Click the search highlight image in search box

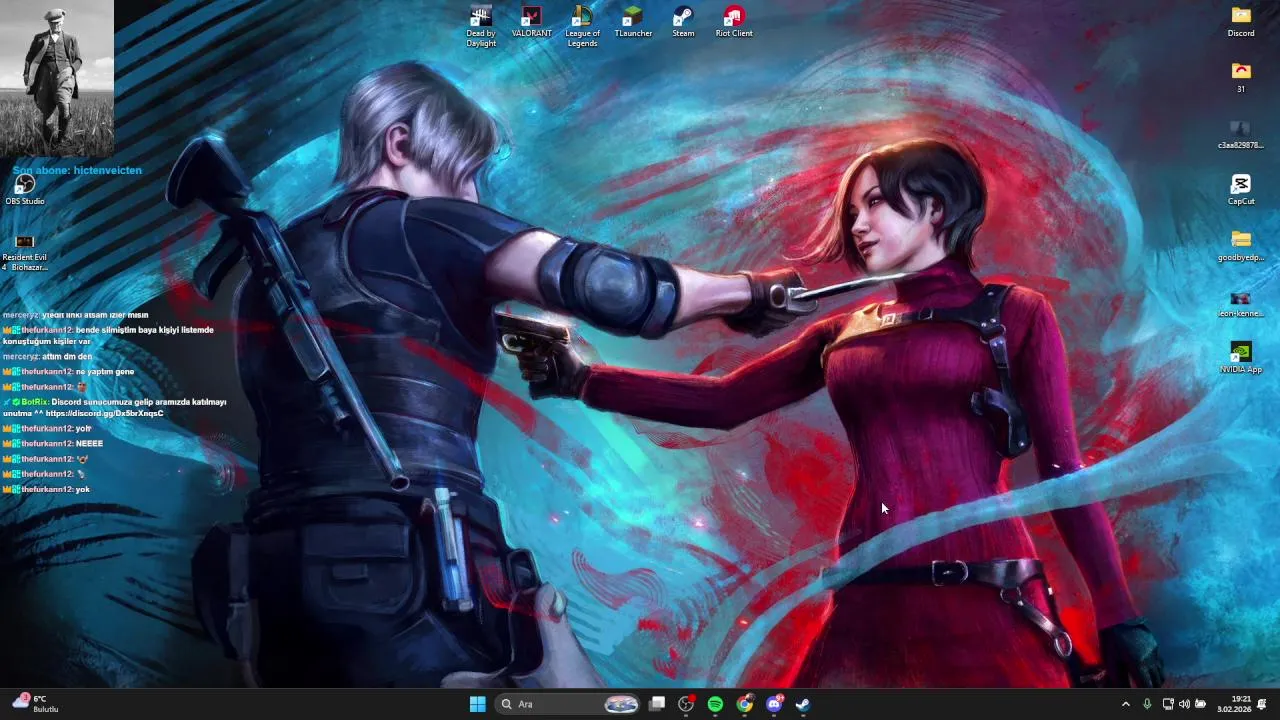point(621,704)
